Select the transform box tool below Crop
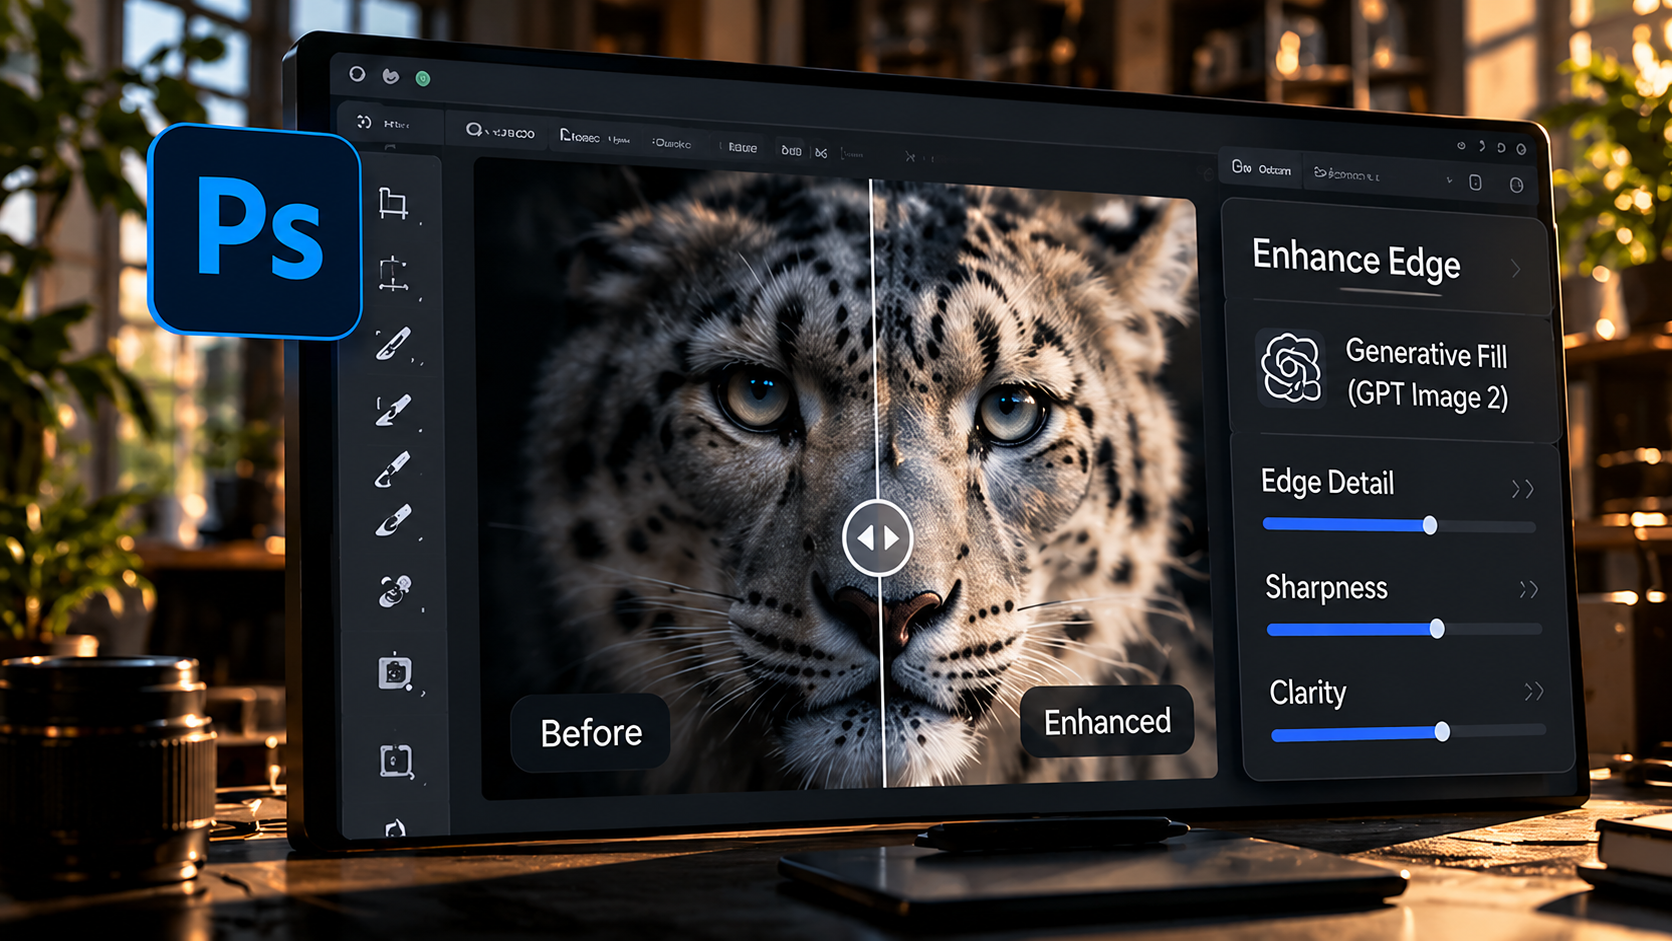This screenshot has height=941, width=1672. point(393,273)
